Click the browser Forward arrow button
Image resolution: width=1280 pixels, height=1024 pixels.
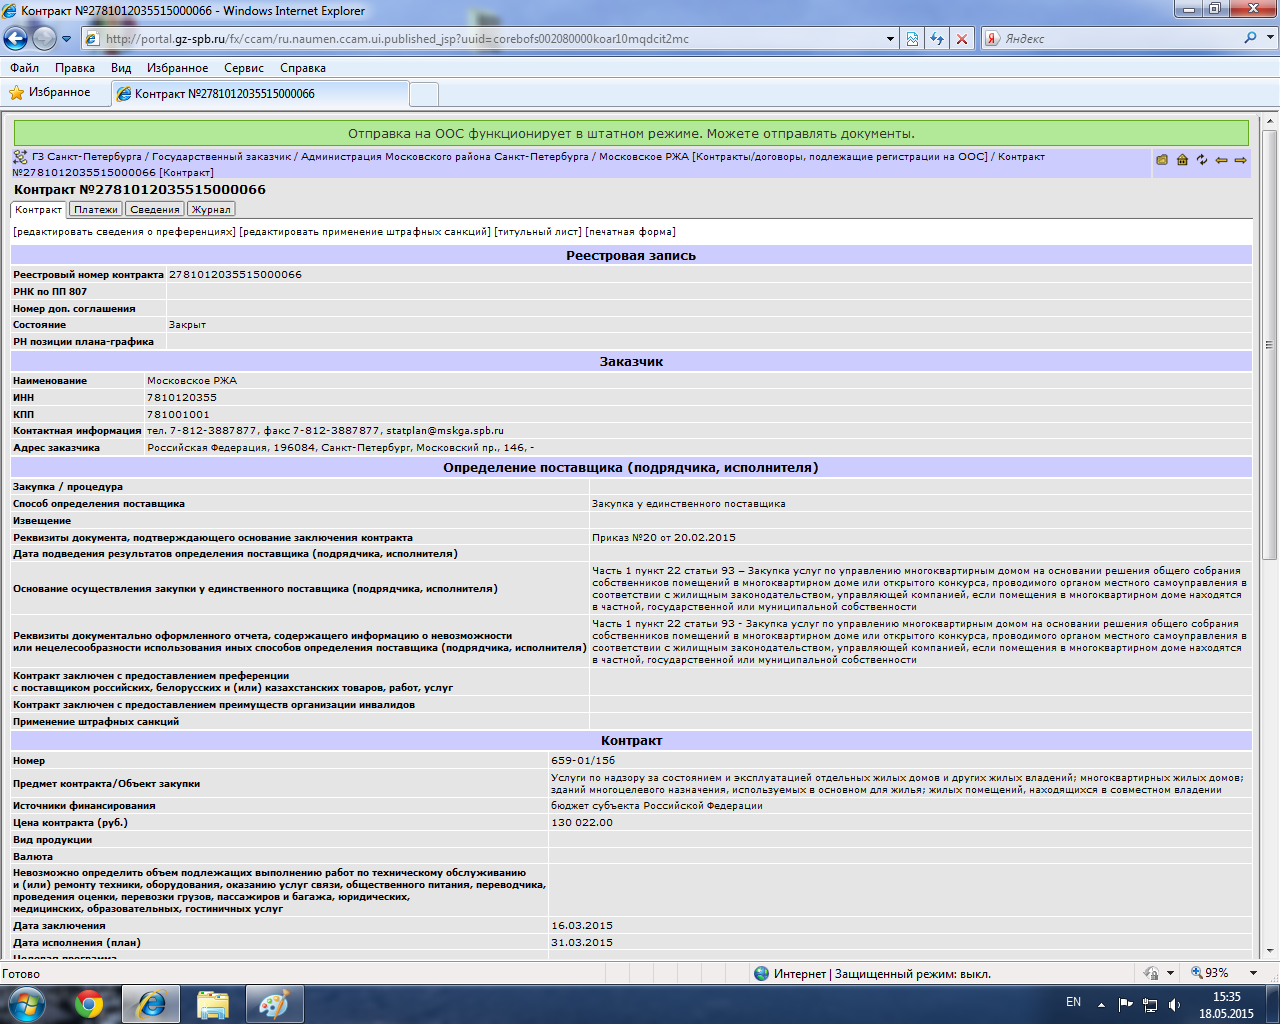point(44,39)
